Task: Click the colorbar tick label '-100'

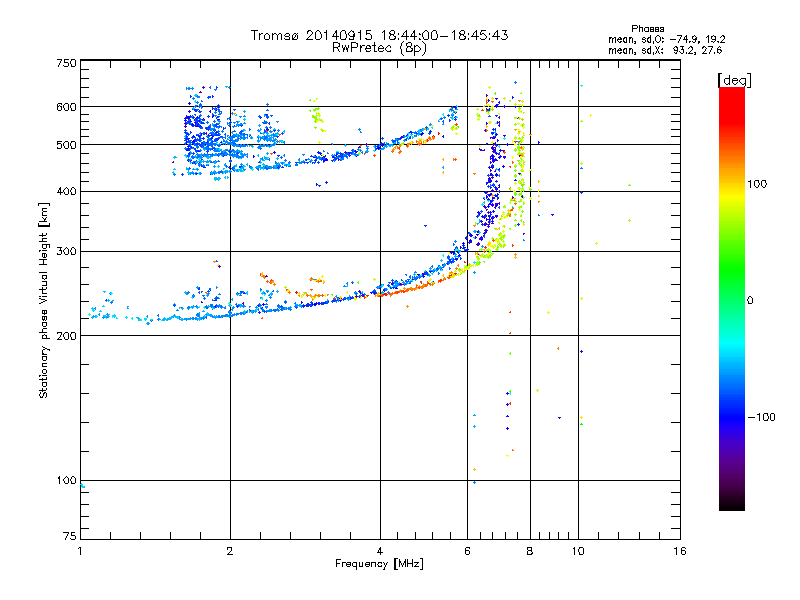Action: (761, 417)
